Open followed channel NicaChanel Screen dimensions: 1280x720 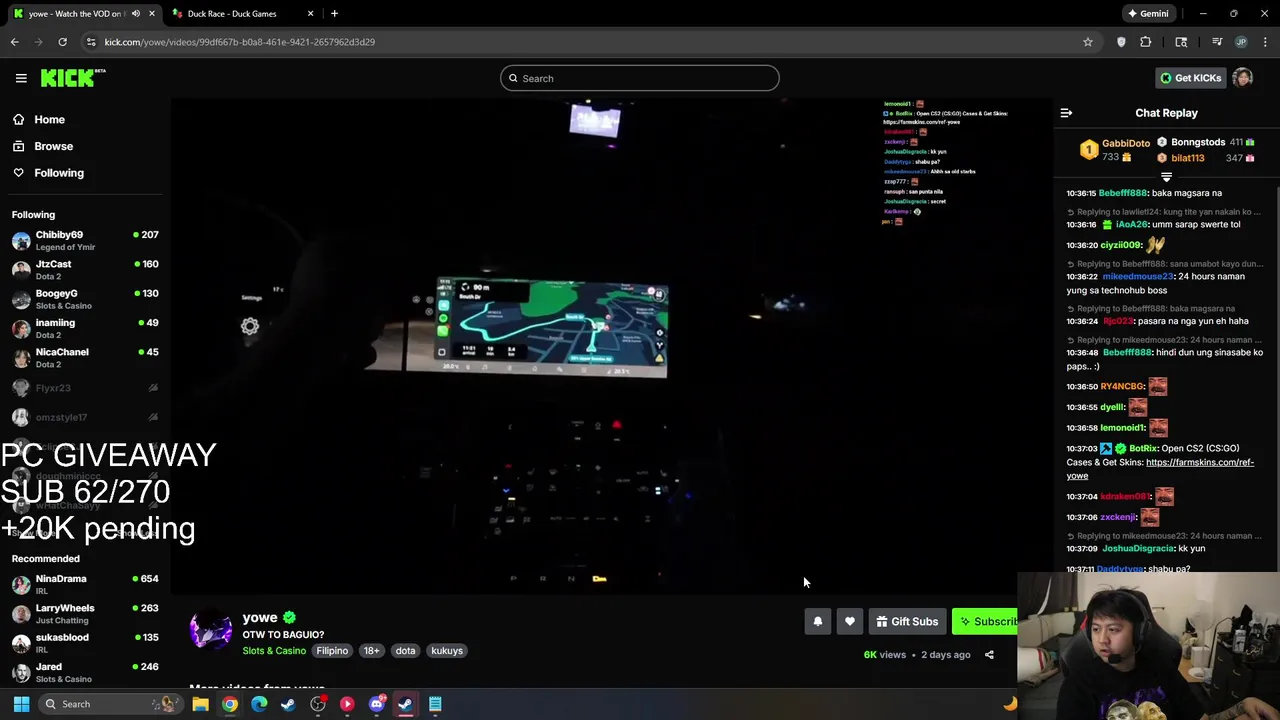pos(85,358)
